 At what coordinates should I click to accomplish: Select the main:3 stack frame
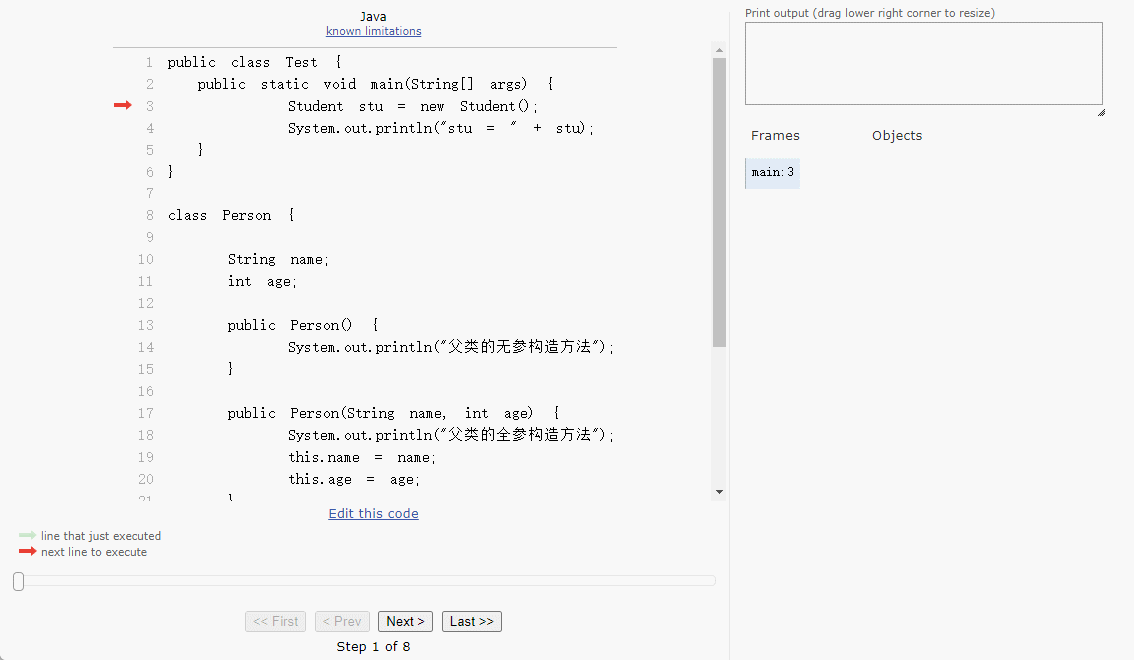pos(772,173)
